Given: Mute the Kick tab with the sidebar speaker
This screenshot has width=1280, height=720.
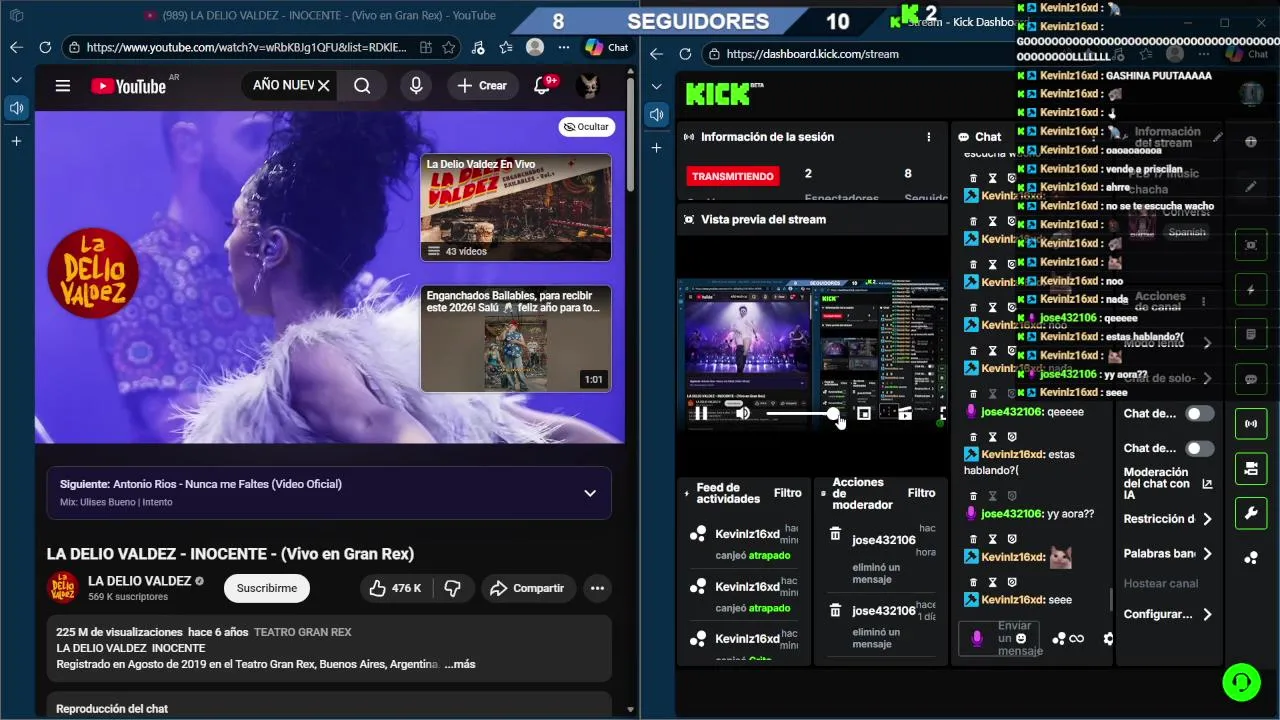Looking at the screenshot, I should tap(657, 115).
